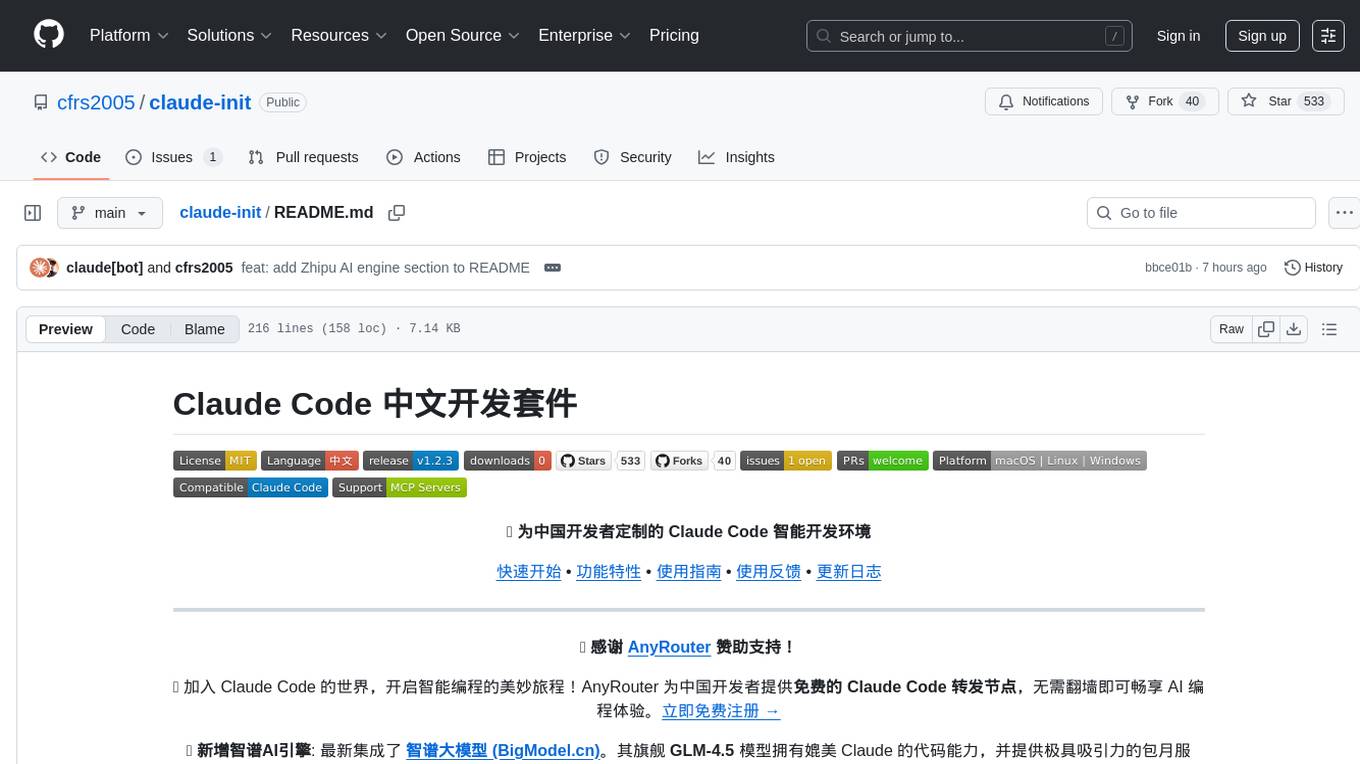Open the GitHub home logo
This screenshot has width=1360, height=764.
49,35
